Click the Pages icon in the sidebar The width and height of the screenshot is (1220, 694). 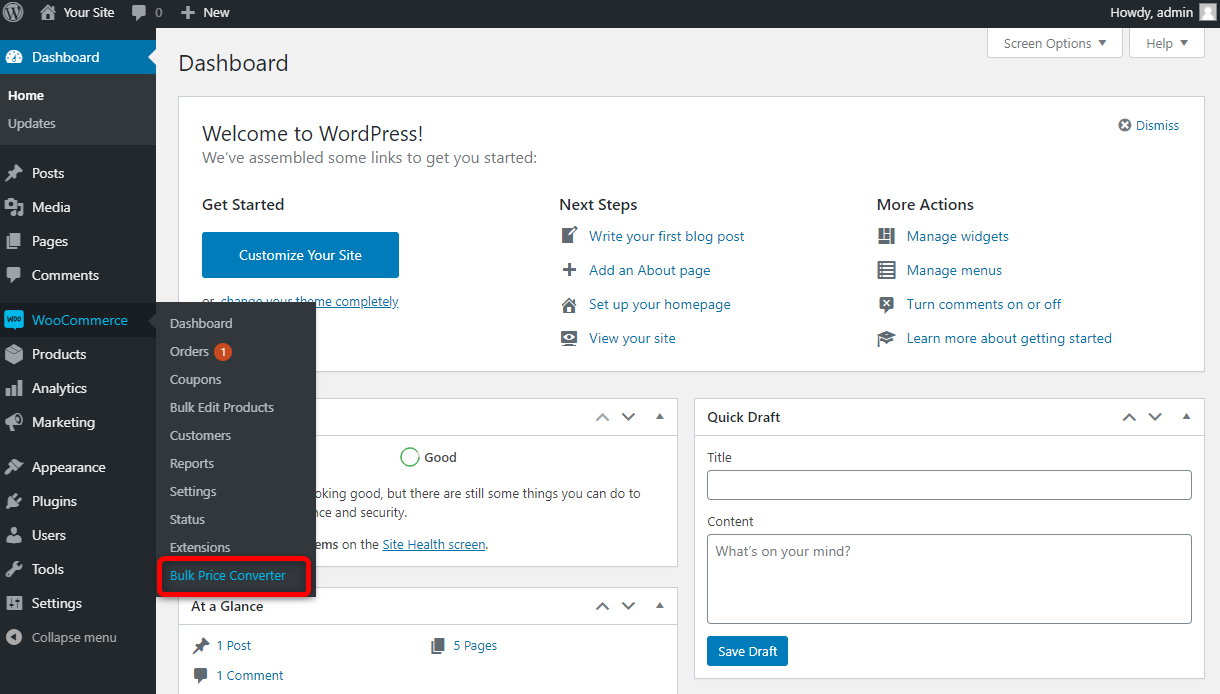[14, 241]
